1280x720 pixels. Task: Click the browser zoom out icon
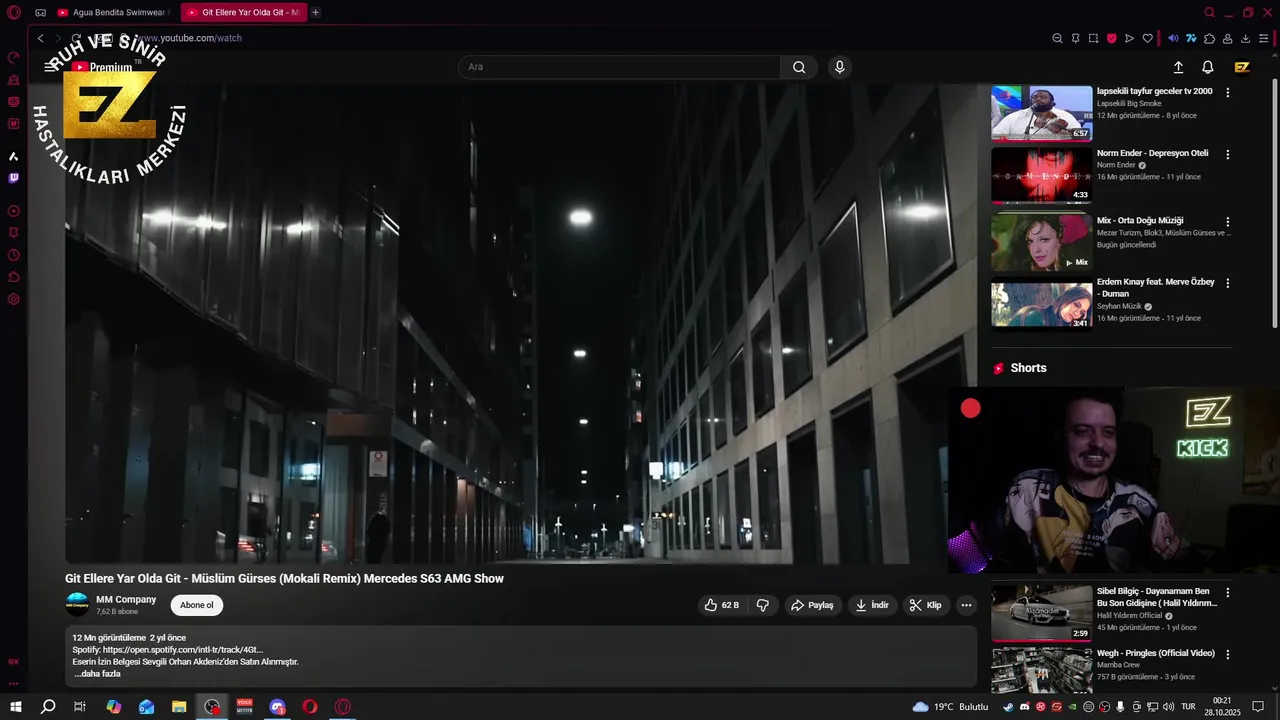pyautogui.click(x=1057, y=38)
